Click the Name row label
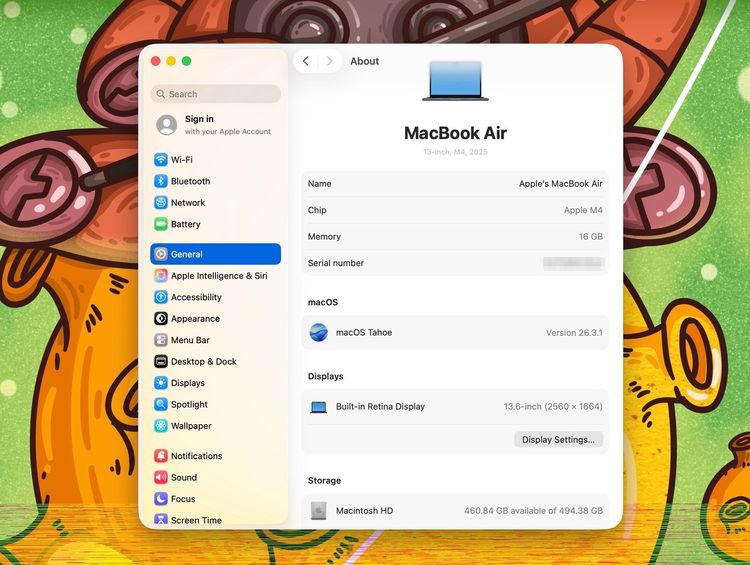The image size is (750, 565). tap(320, 184)
